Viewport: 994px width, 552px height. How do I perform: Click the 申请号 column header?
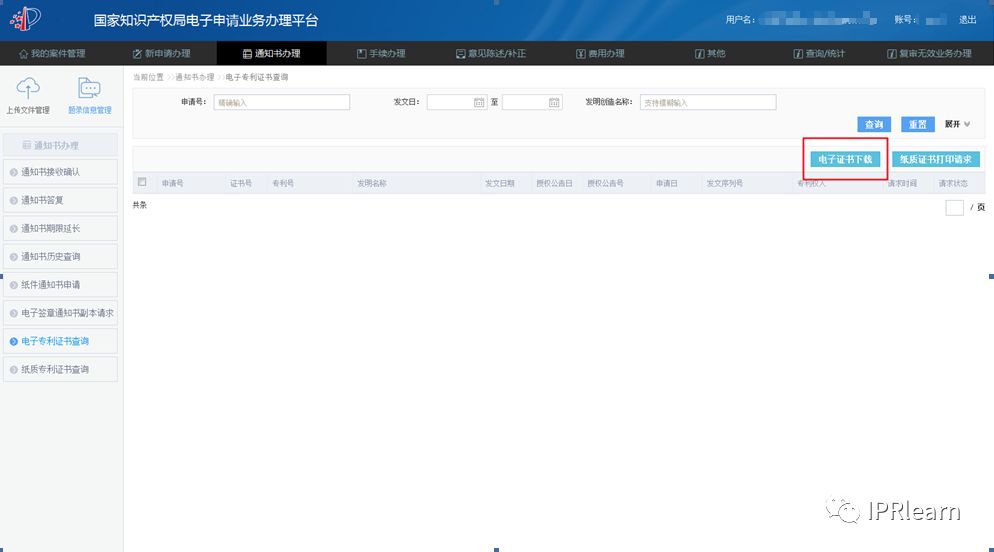click(x=172, y=183)
